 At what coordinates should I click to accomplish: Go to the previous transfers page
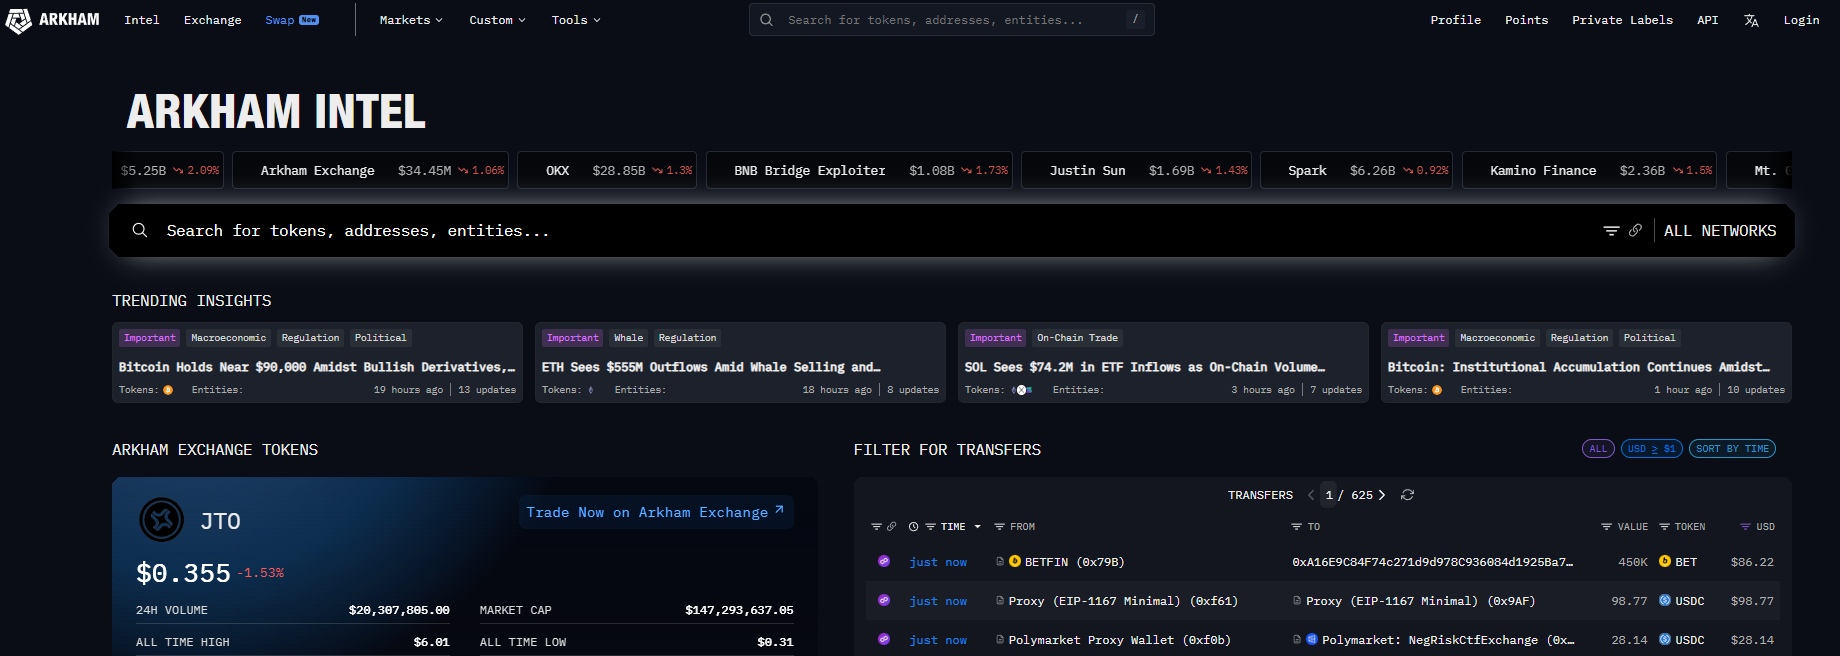pyautogui.click(x=1311, y=495)
